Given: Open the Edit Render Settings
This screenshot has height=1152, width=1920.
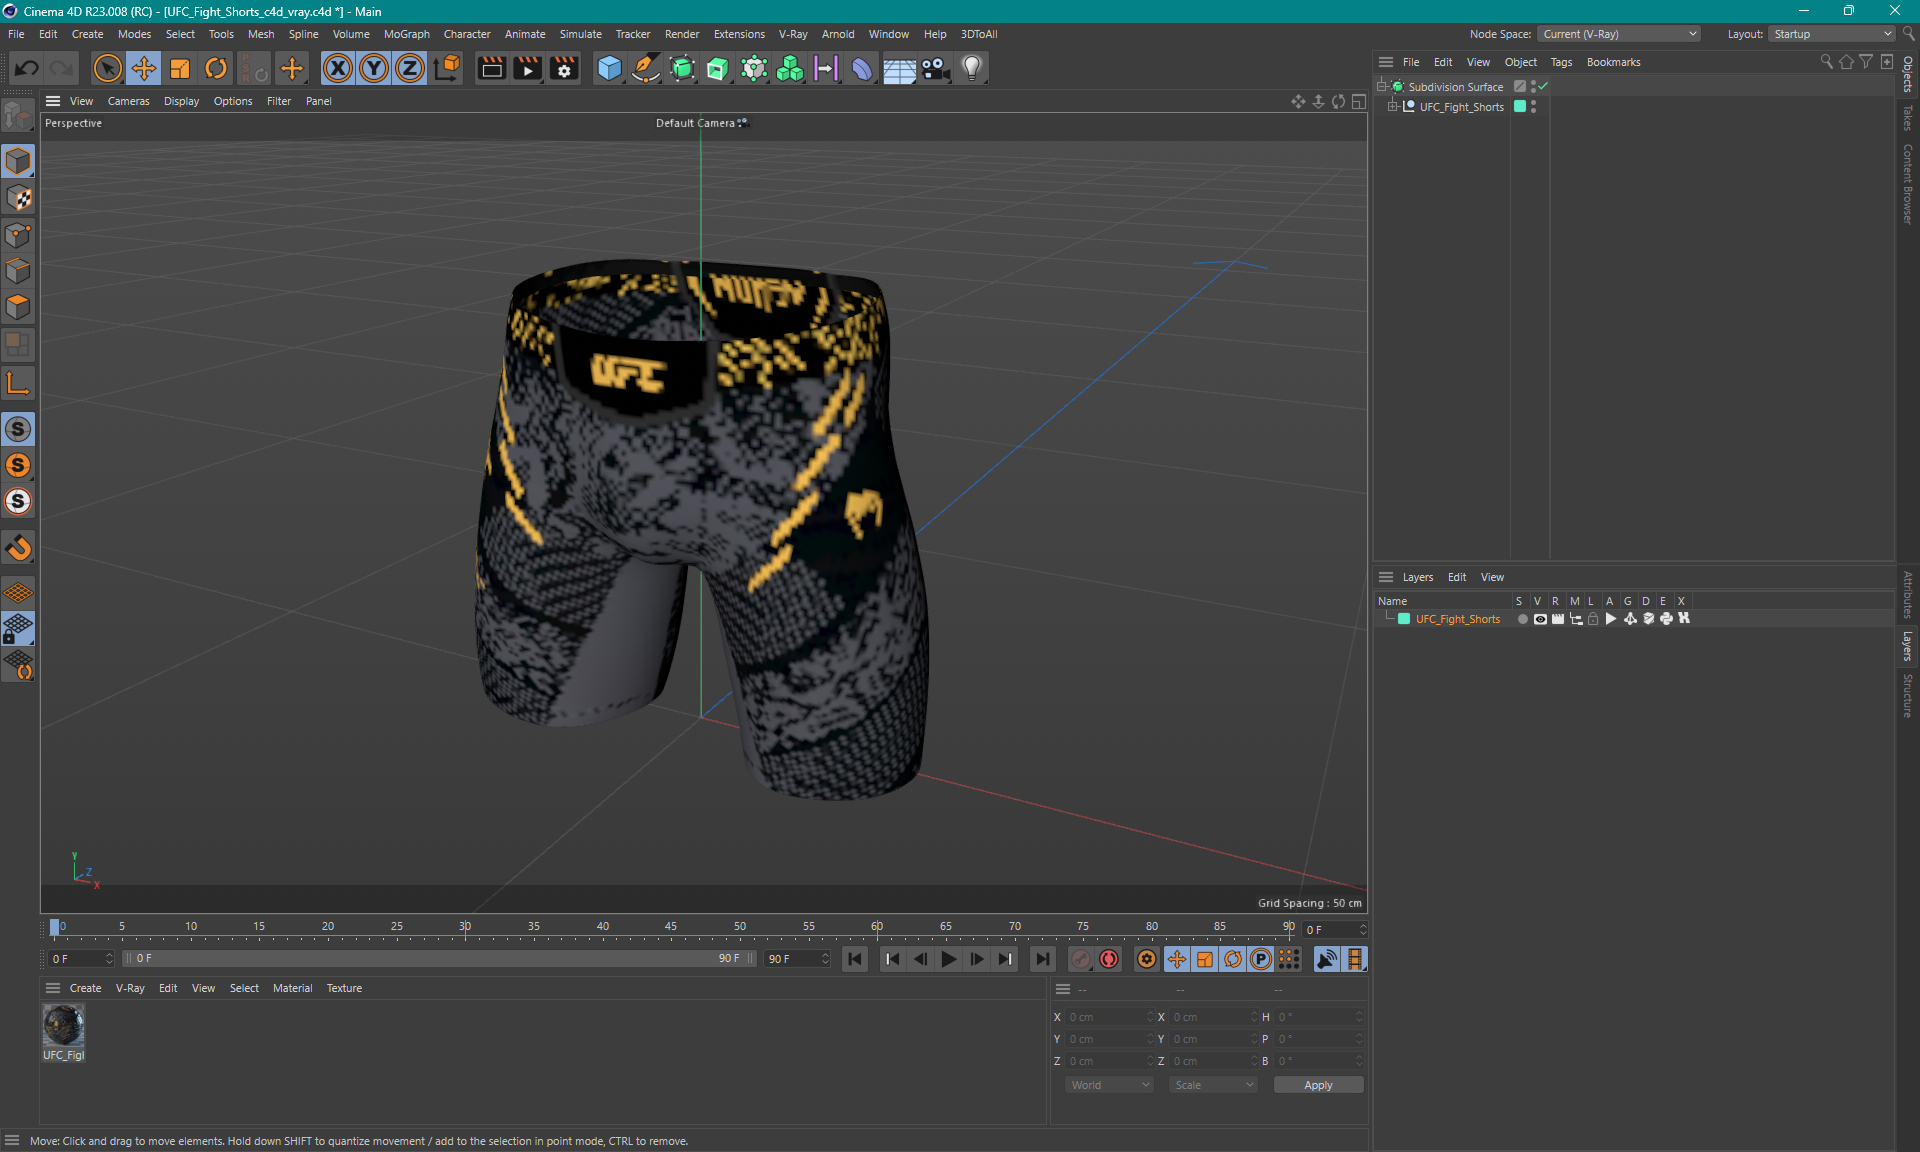Looking at the screenshot, I should point(564,68).
